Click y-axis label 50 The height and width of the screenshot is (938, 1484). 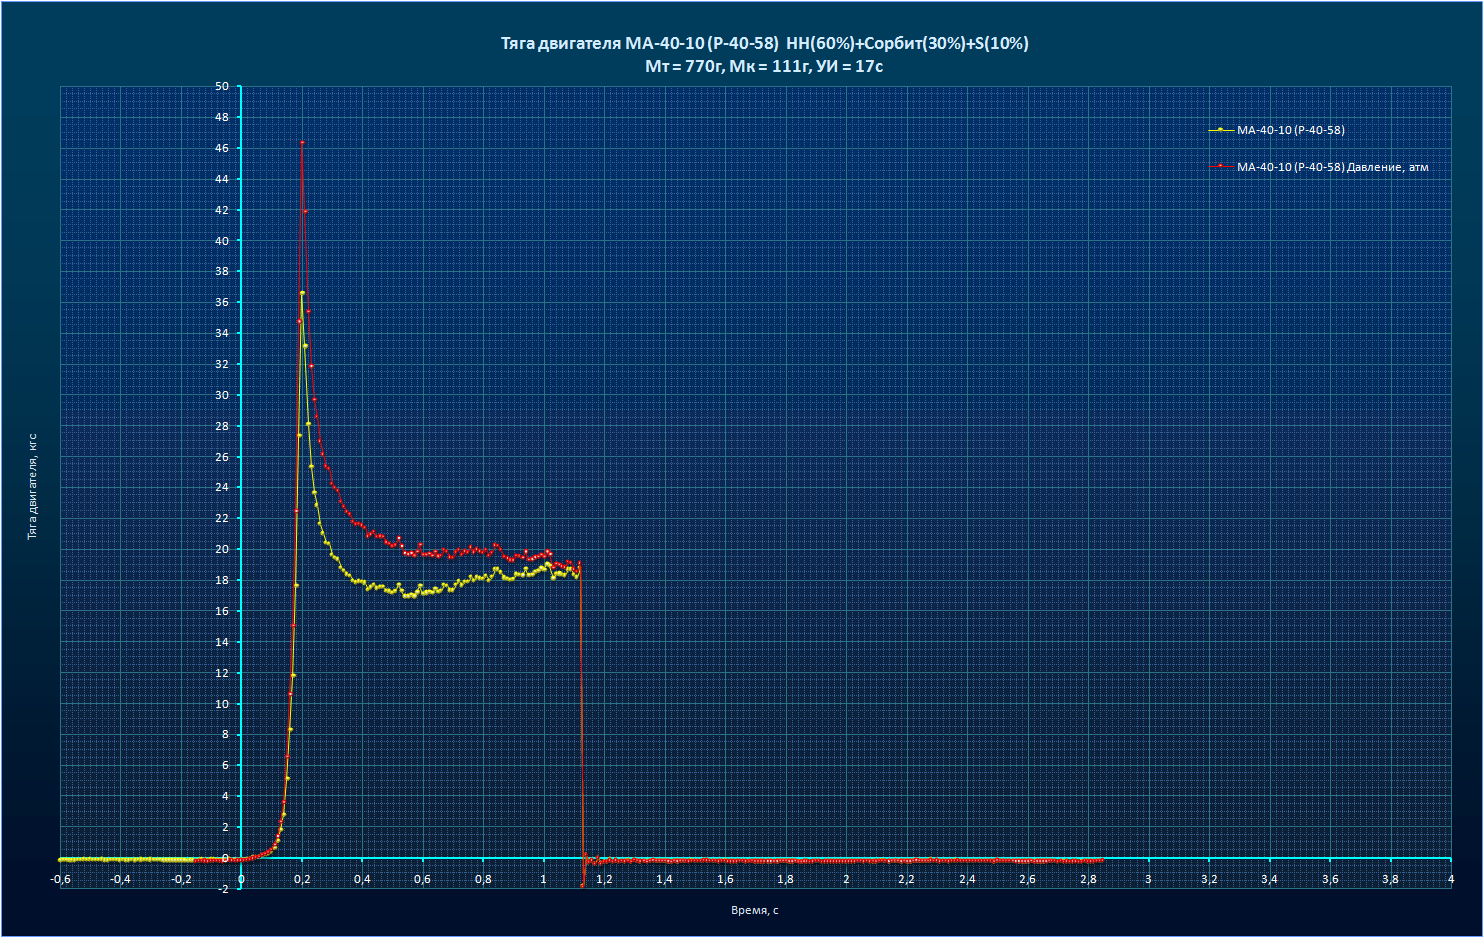point(222,86)
